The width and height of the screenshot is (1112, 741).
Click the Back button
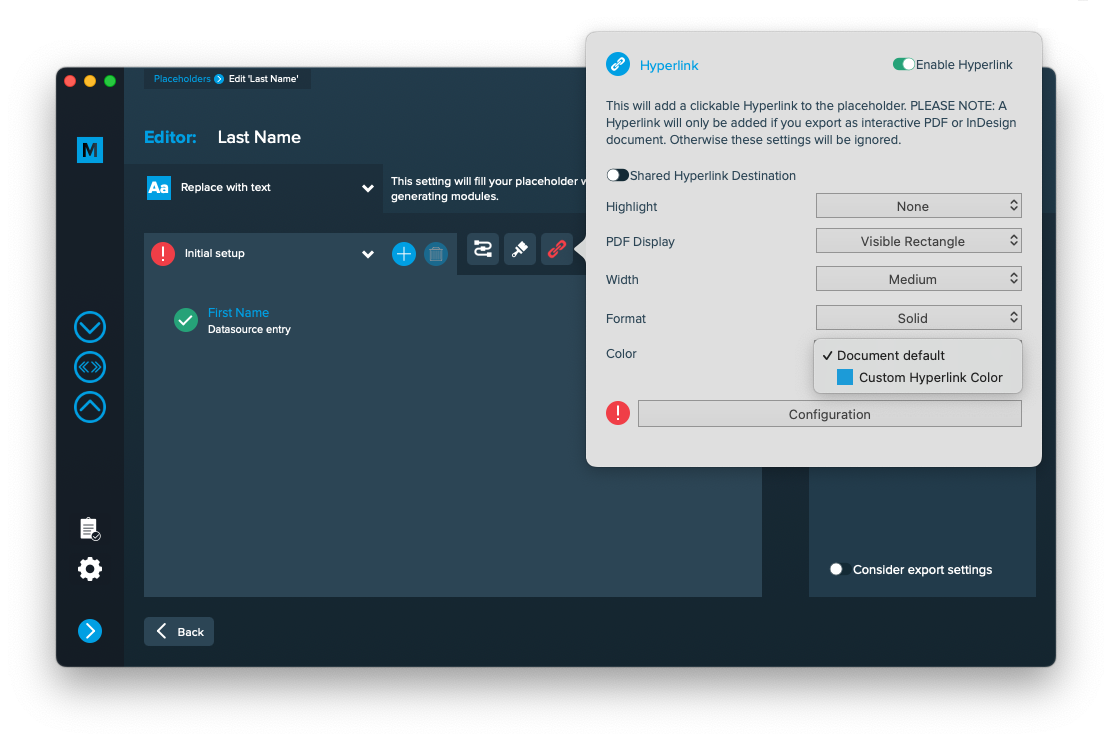coord(179,631)
